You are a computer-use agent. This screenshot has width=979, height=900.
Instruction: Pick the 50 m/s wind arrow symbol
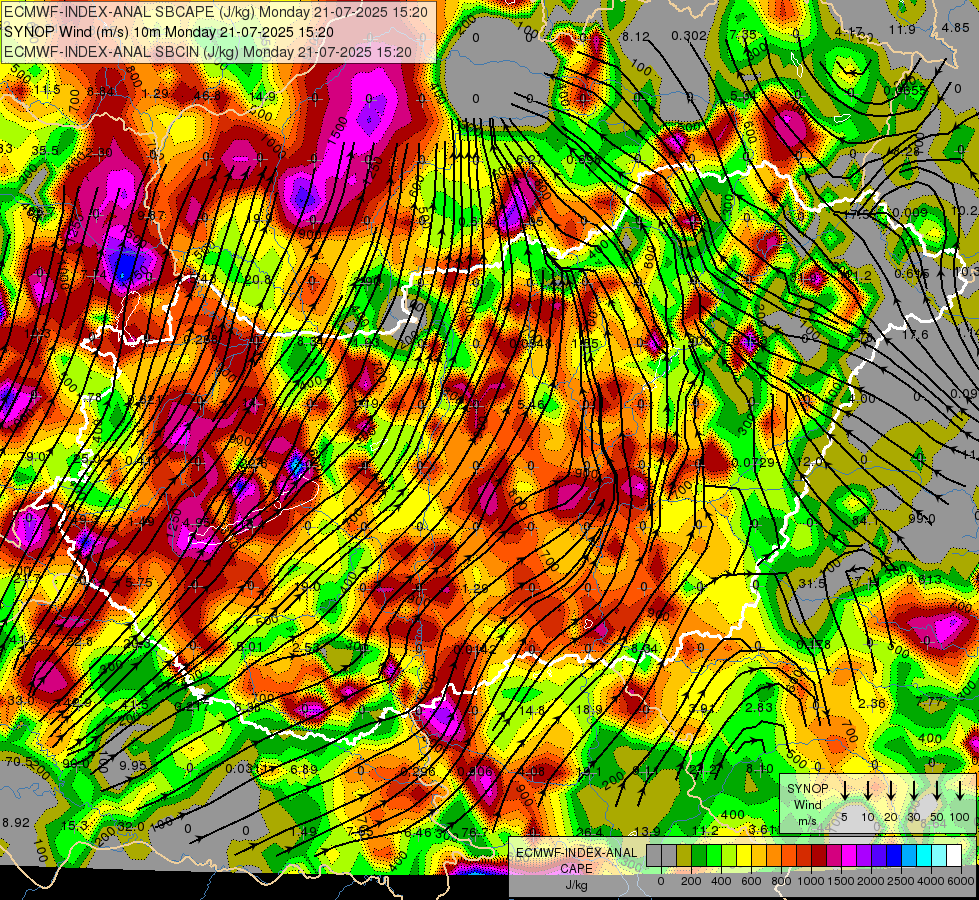937,791
